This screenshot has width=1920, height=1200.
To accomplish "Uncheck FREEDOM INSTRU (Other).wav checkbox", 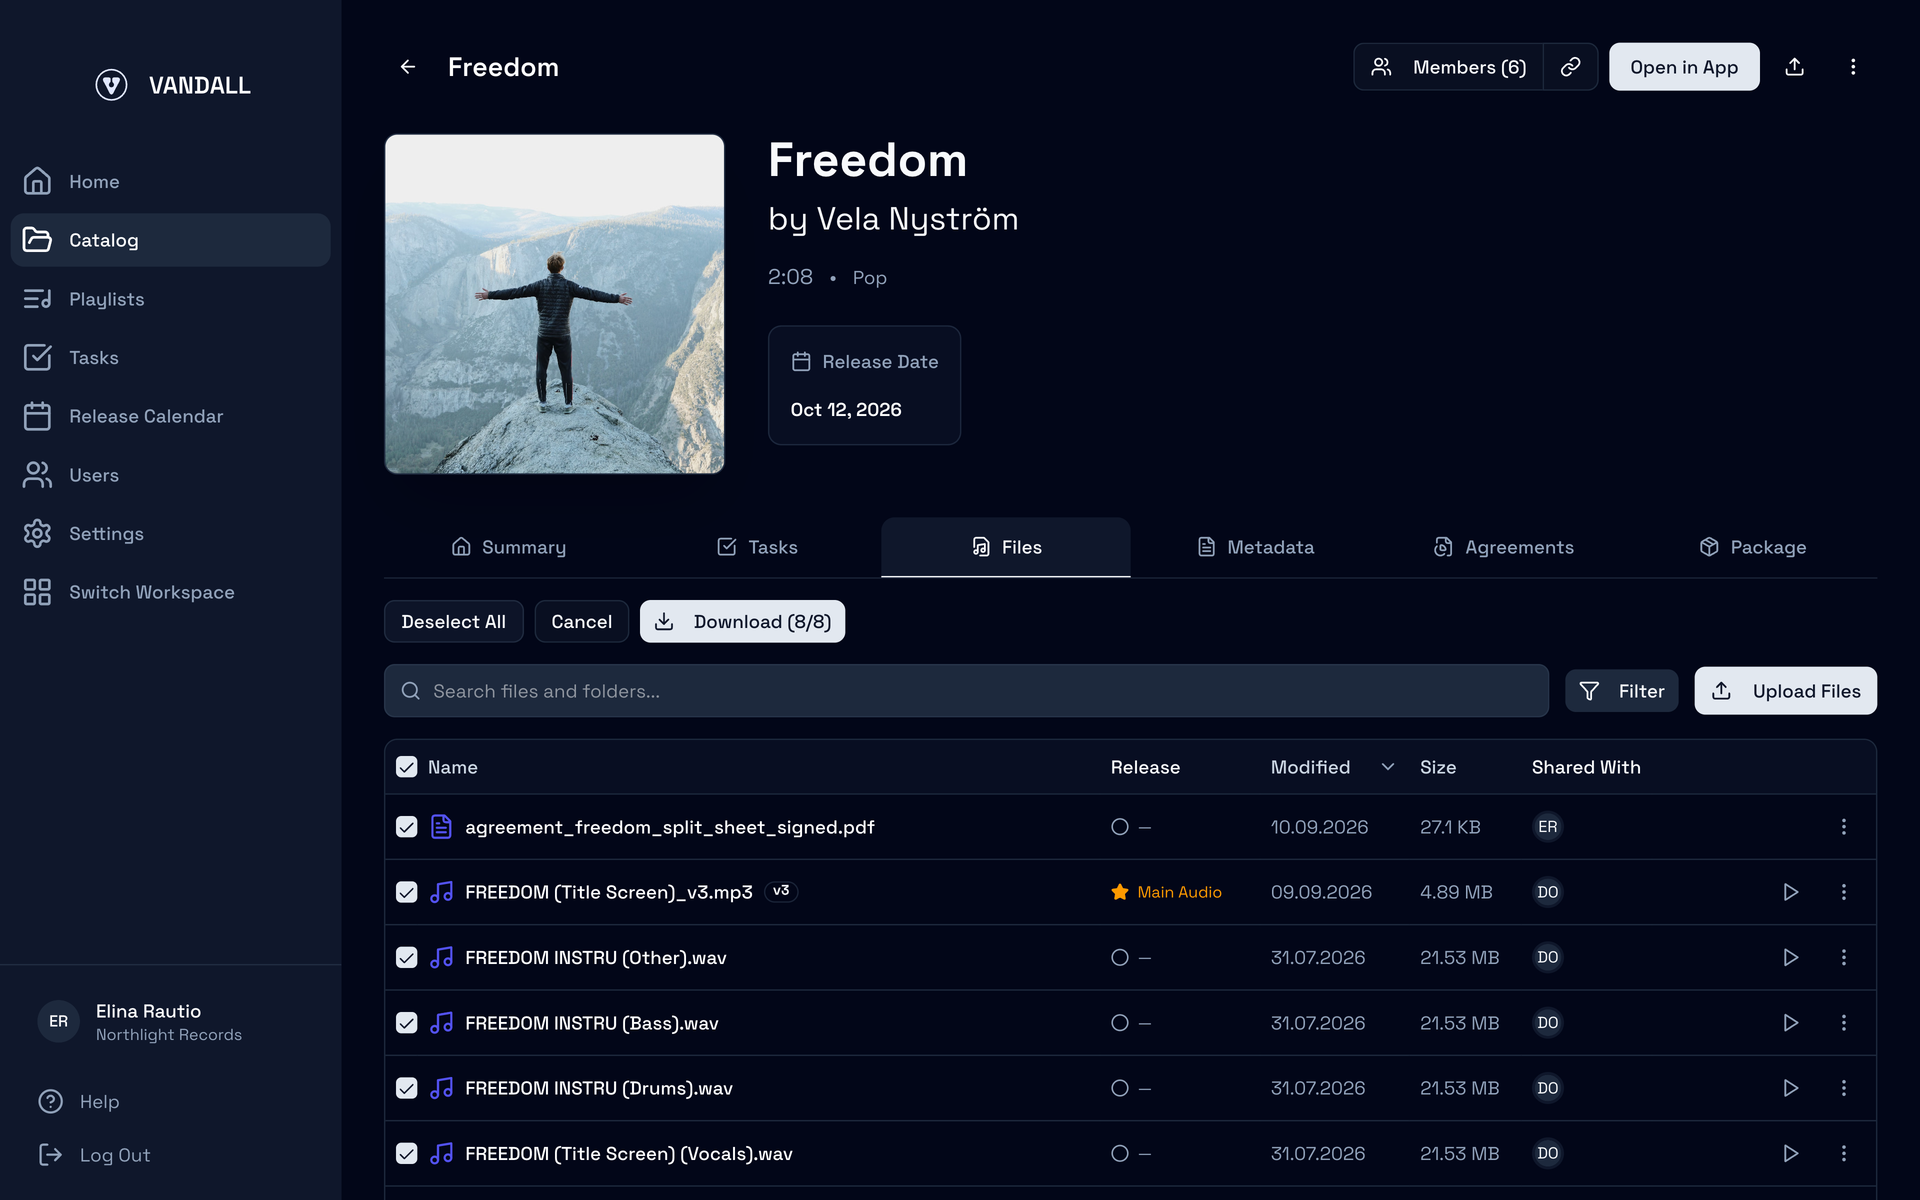I will [406, 958].
